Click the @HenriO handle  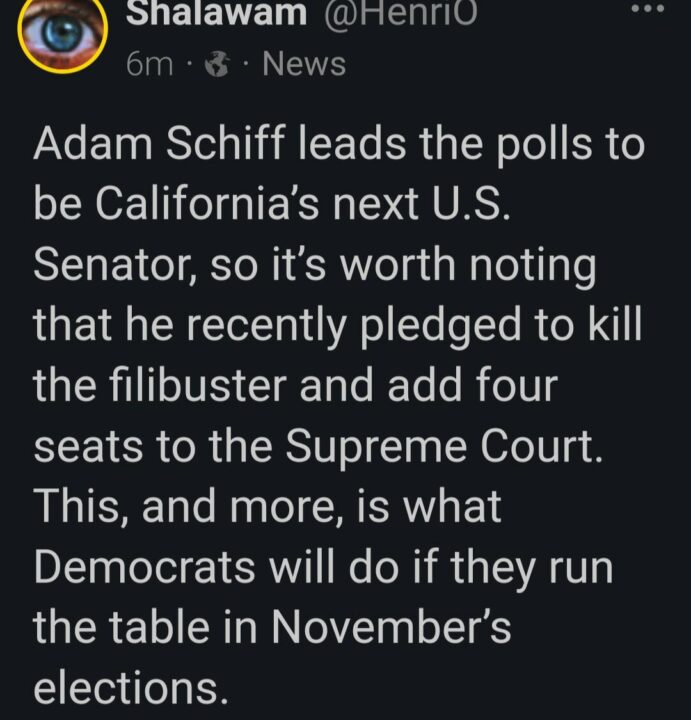(398, 12)
